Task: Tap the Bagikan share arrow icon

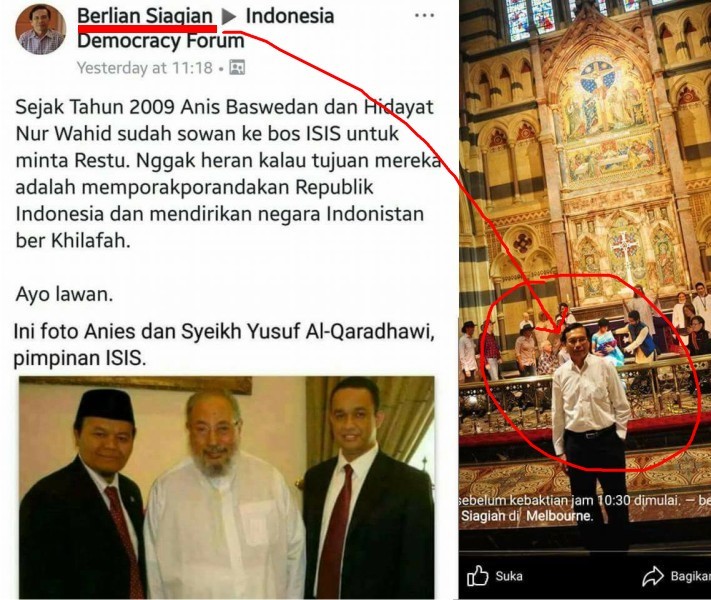Action: tap(653, 576)
